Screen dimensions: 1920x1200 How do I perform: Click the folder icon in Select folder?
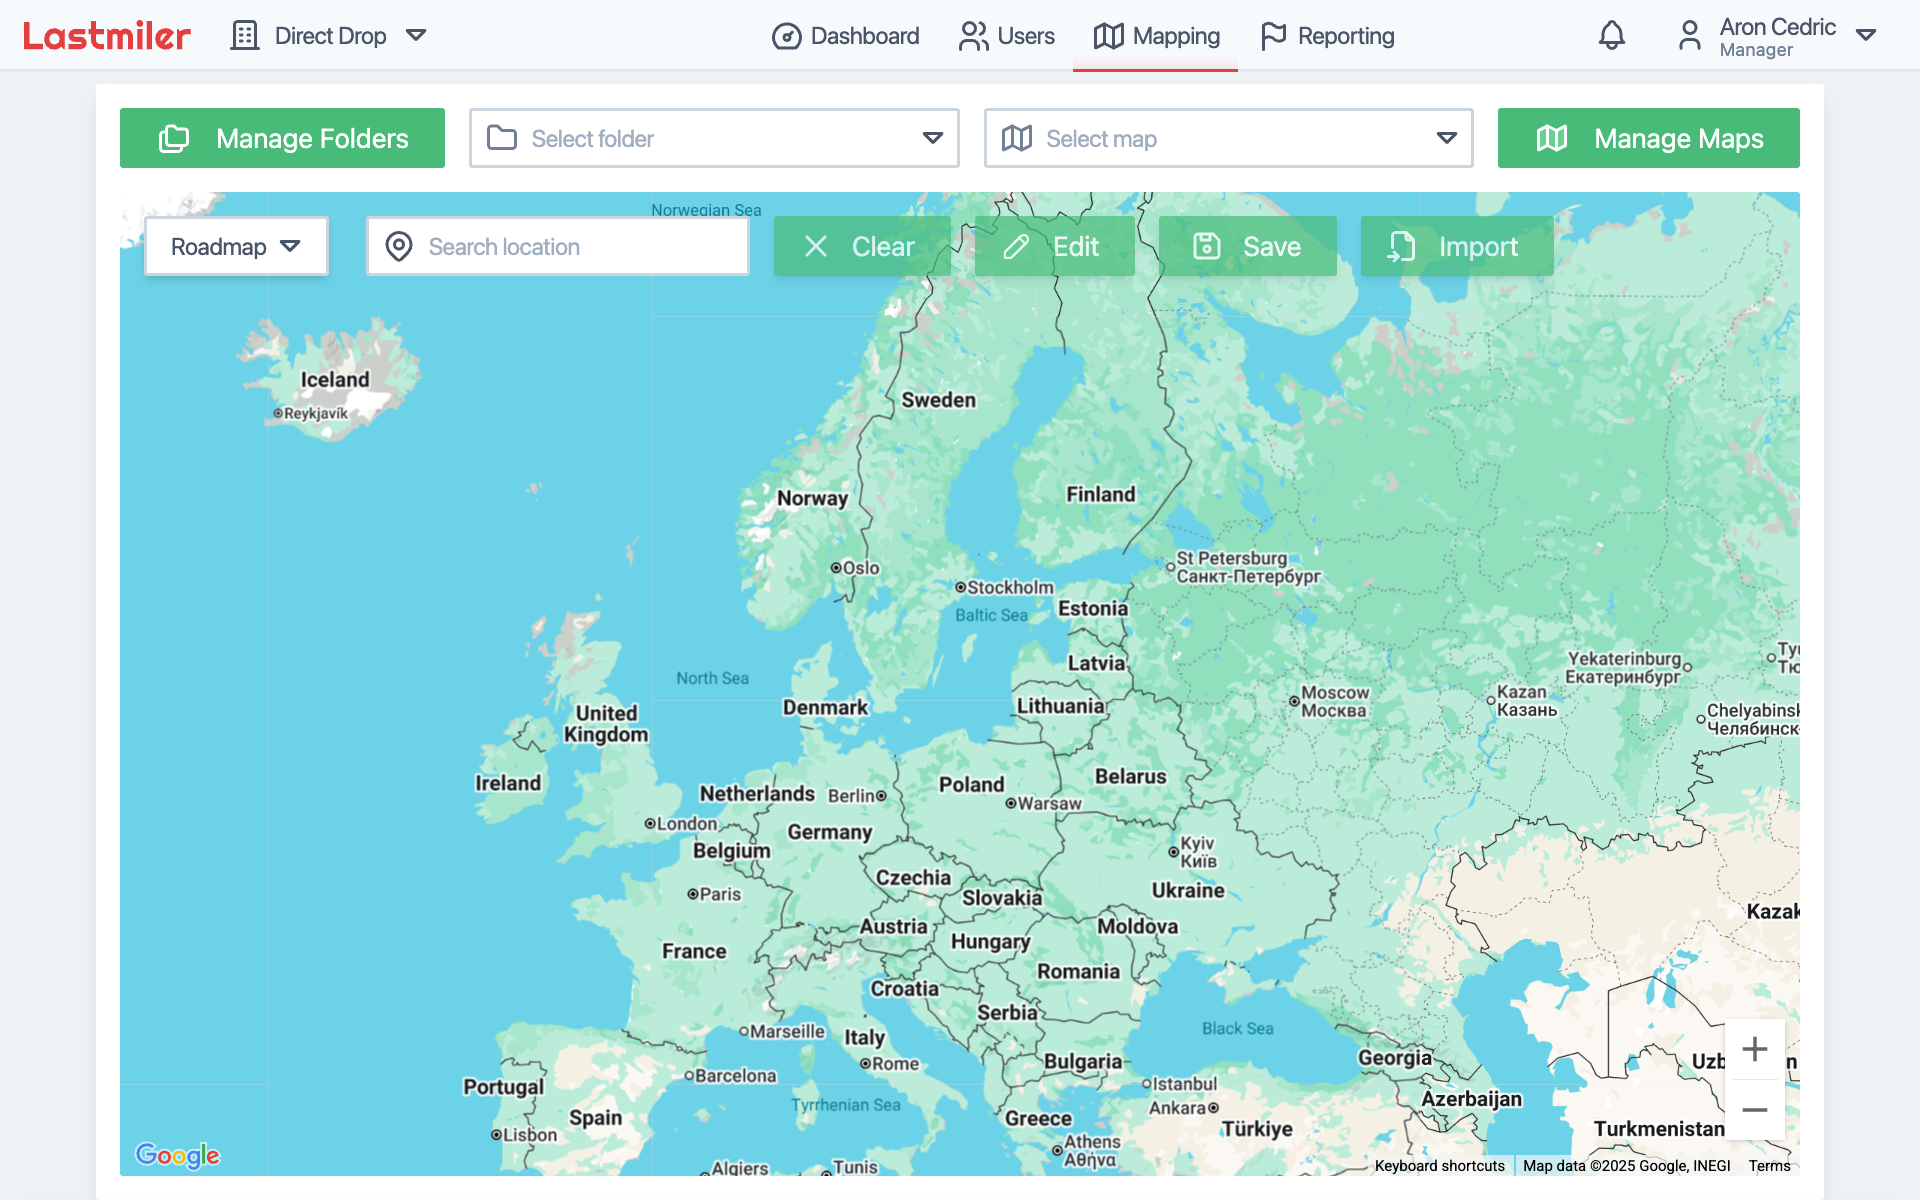pyautogui.click(x=502, y=138)
